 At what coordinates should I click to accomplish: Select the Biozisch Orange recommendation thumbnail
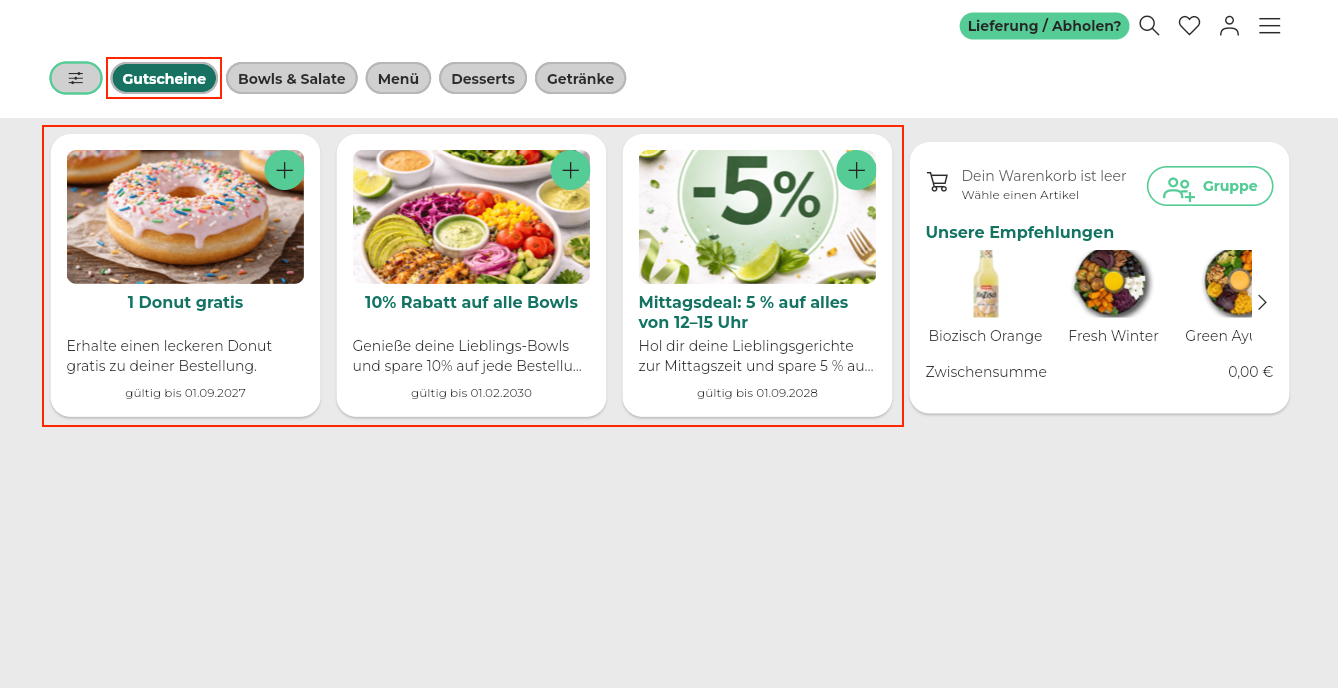click(985, 284)
